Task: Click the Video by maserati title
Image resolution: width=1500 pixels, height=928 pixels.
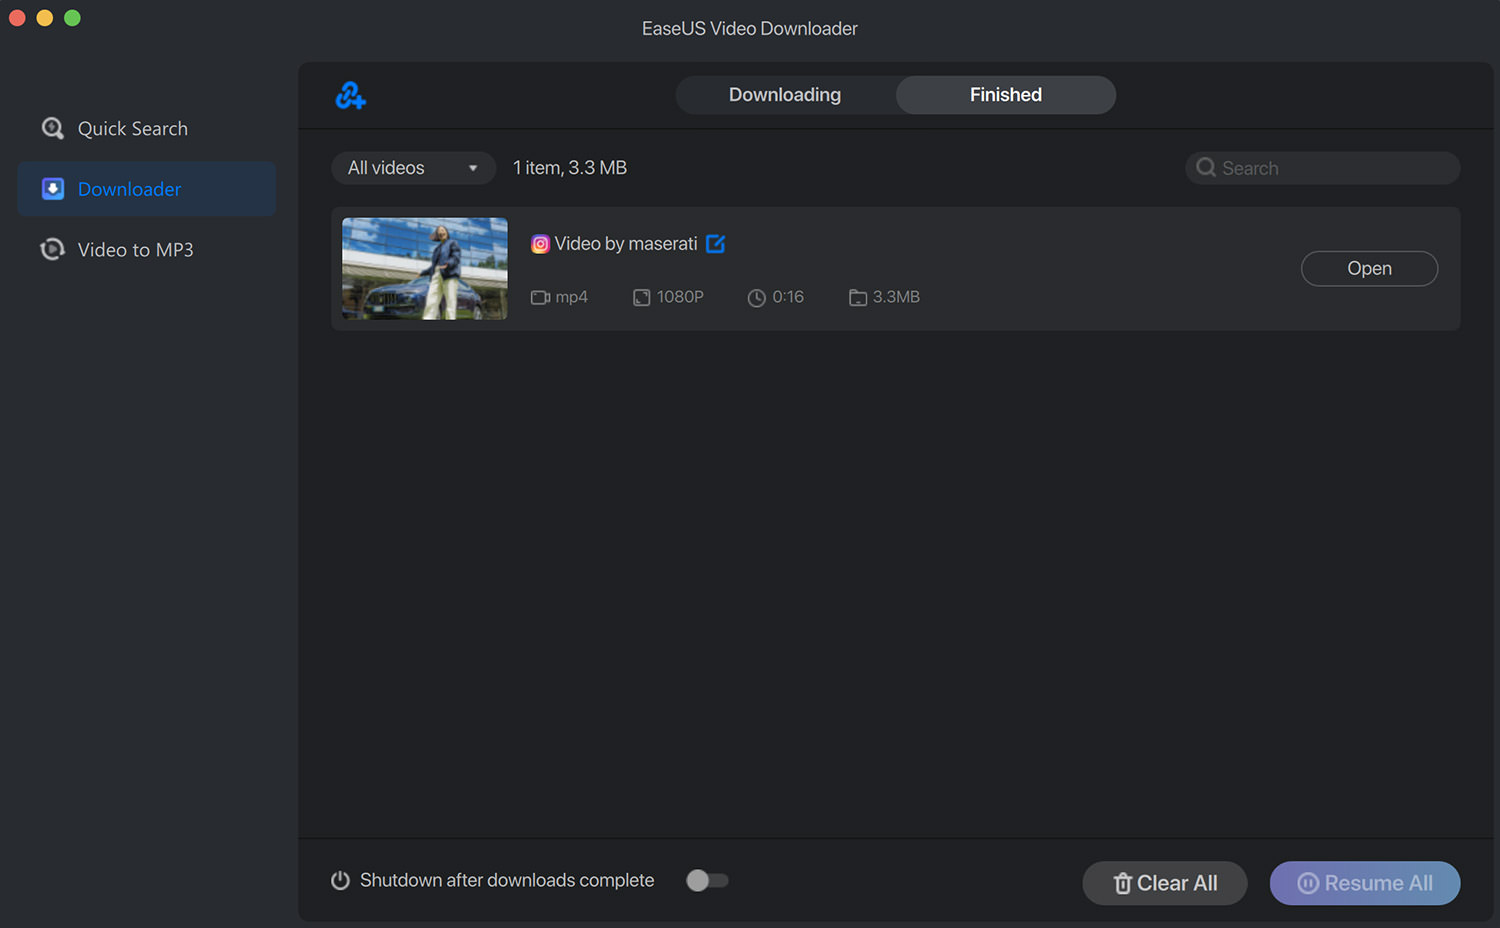Action: [x=626, y=244]
